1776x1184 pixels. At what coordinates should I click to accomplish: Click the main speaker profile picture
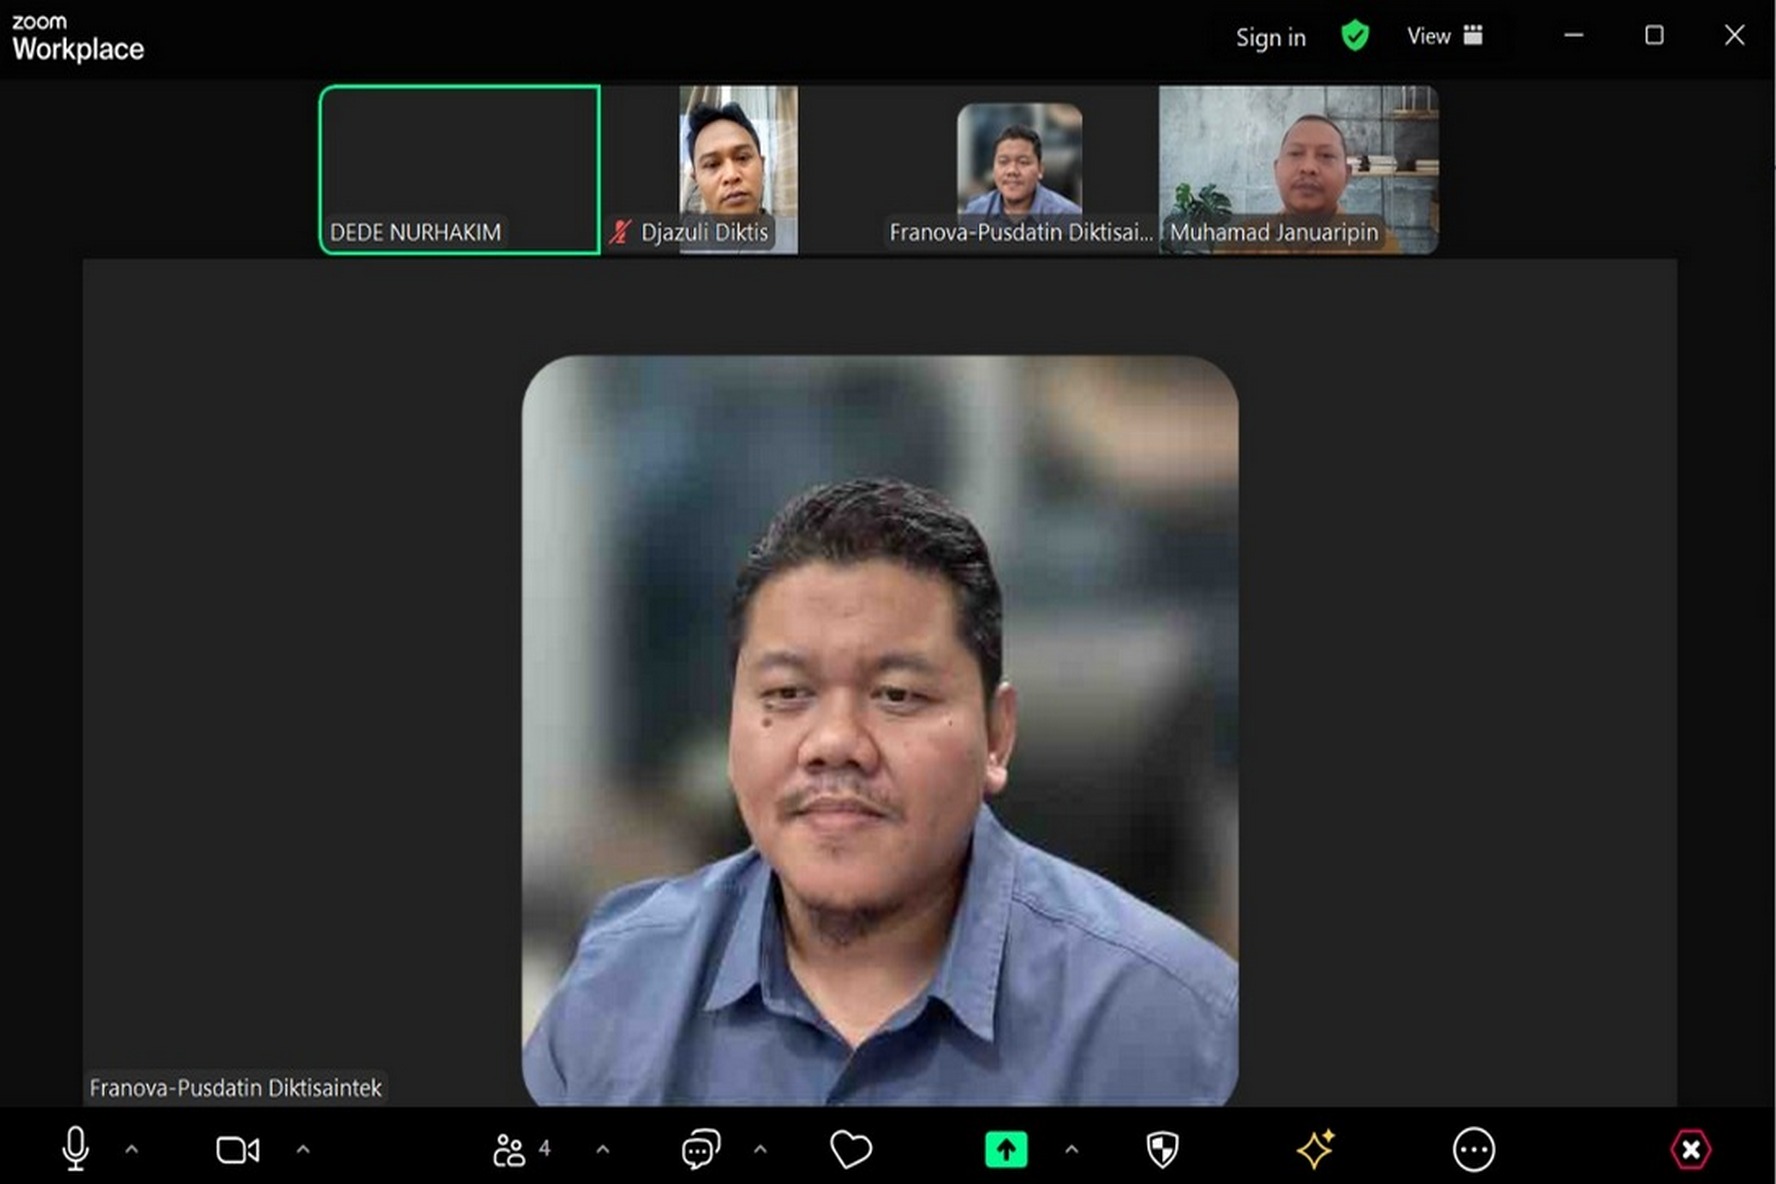(880, 731)
